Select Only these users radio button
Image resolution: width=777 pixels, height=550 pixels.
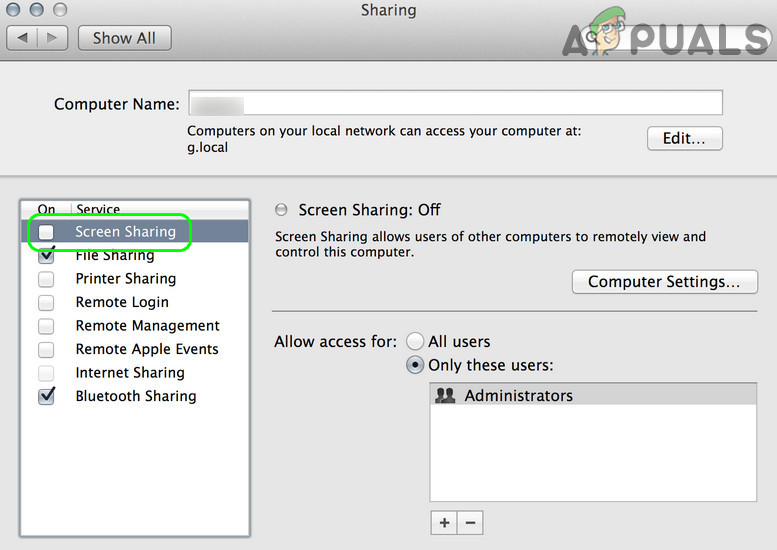pyautogui.click(x=415, y=366)
